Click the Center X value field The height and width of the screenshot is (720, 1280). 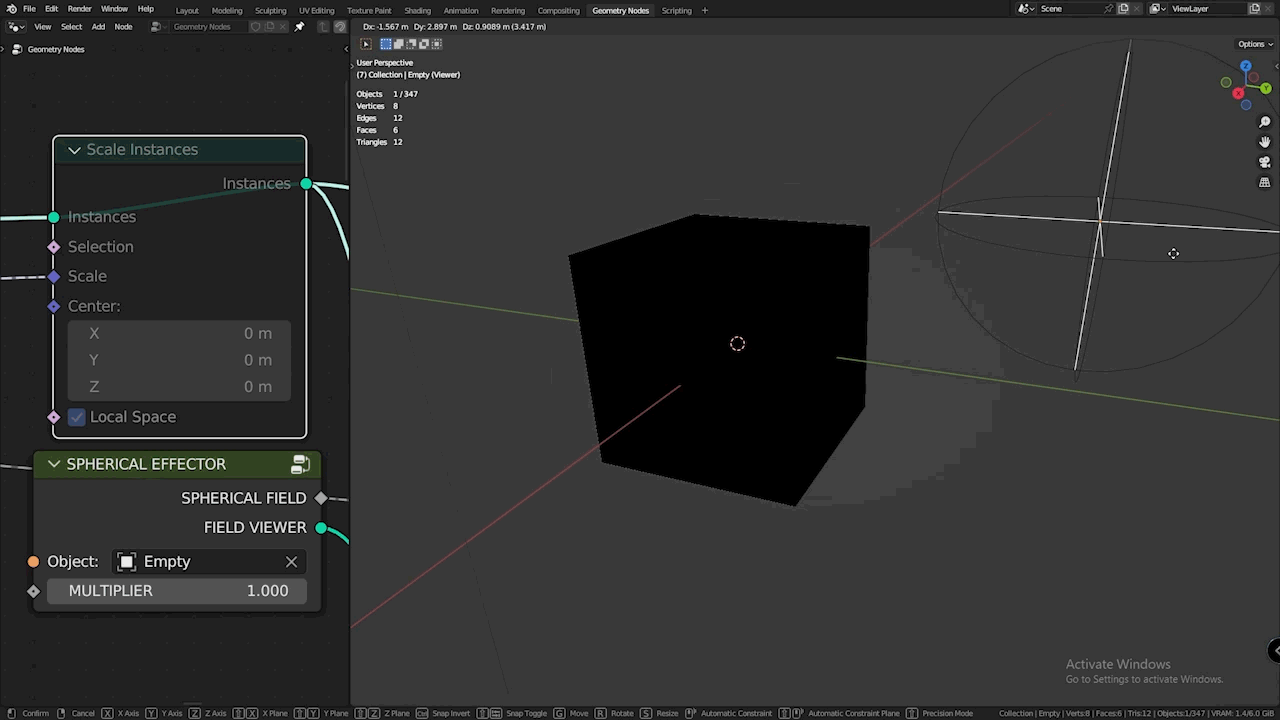point(179,333)
